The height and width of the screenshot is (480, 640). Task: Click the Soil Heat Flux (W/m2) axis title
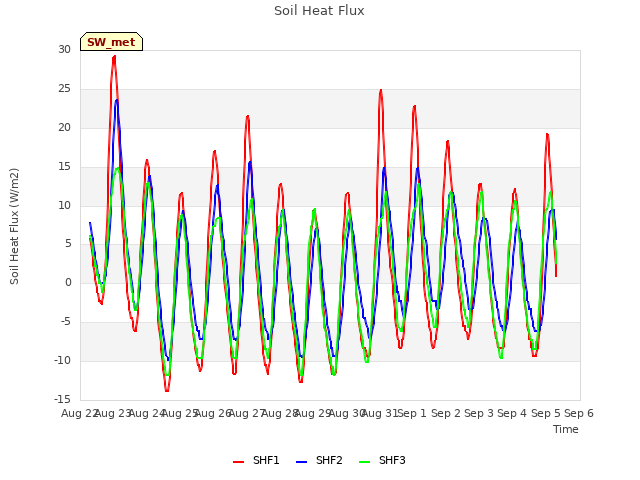tap(15, 226)
